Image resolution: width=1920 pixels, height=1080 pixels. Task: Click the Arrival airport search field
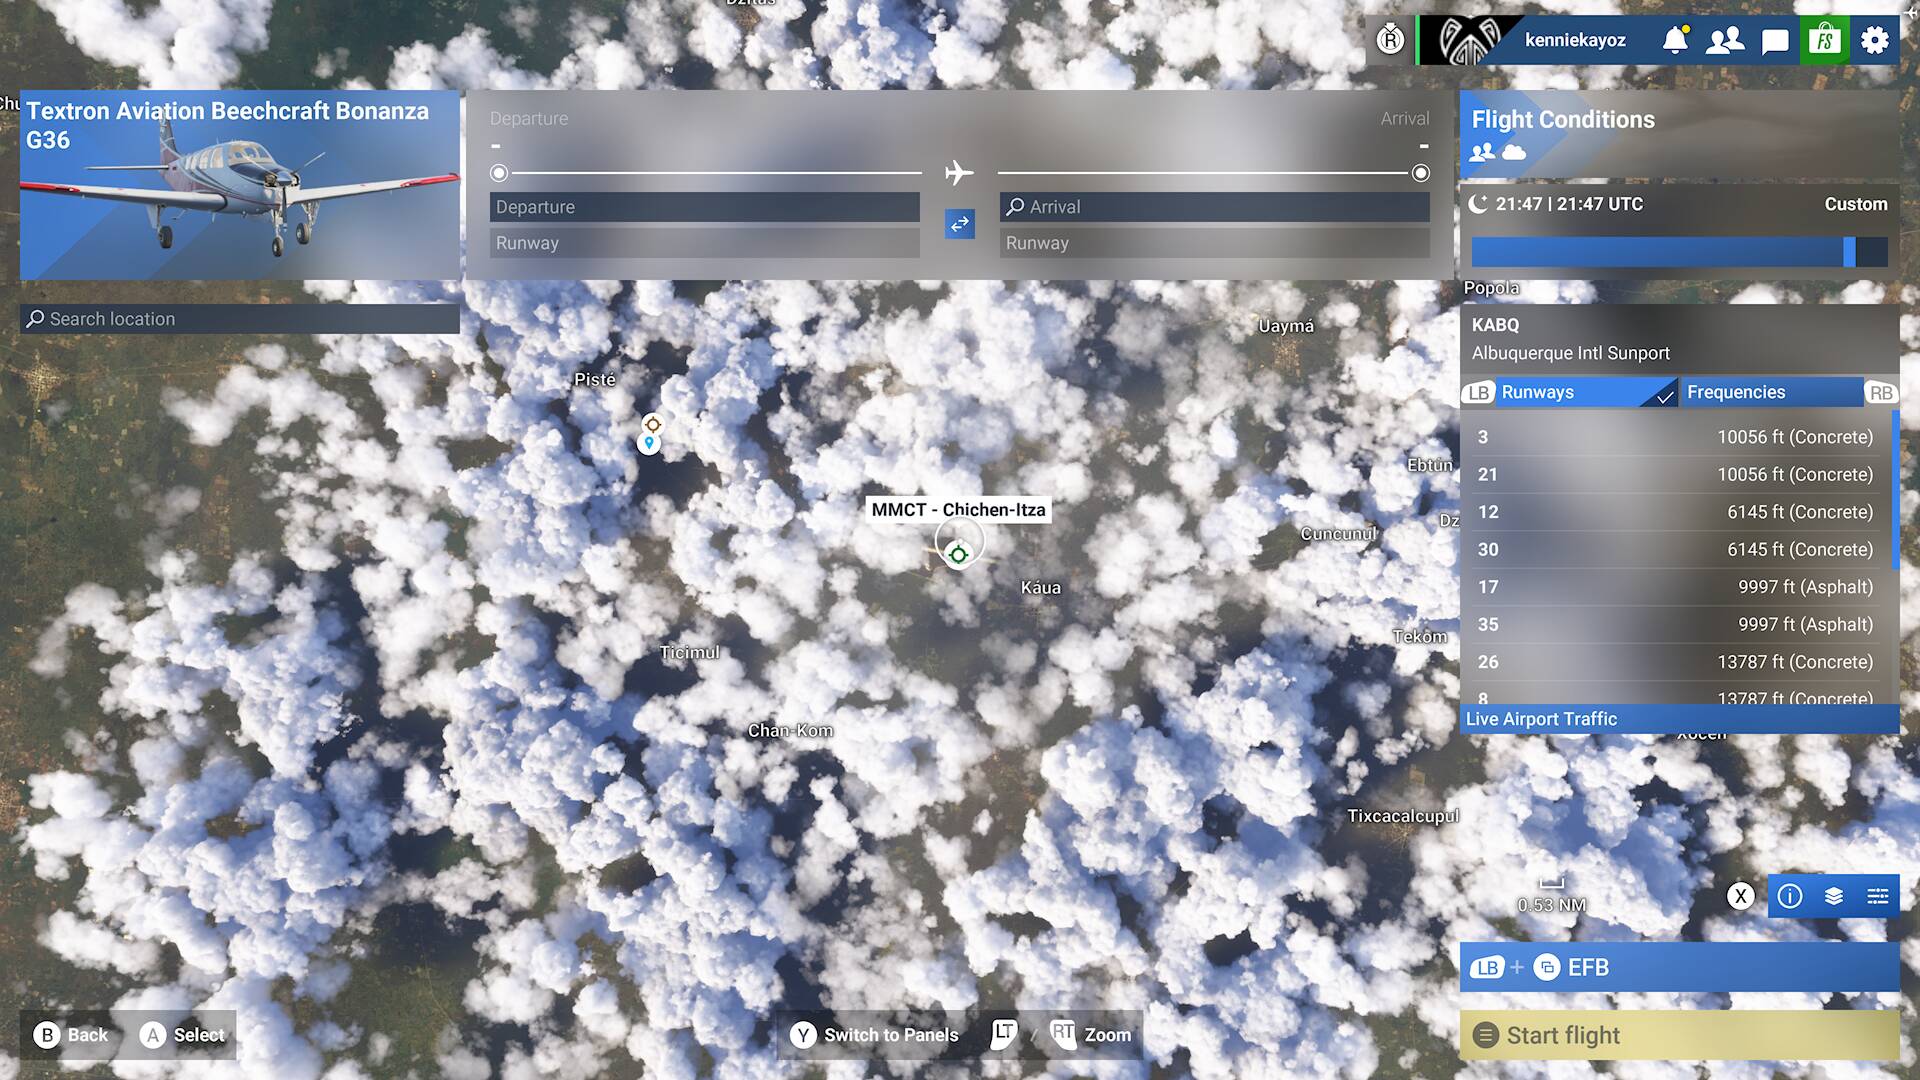click(1215, 207)
